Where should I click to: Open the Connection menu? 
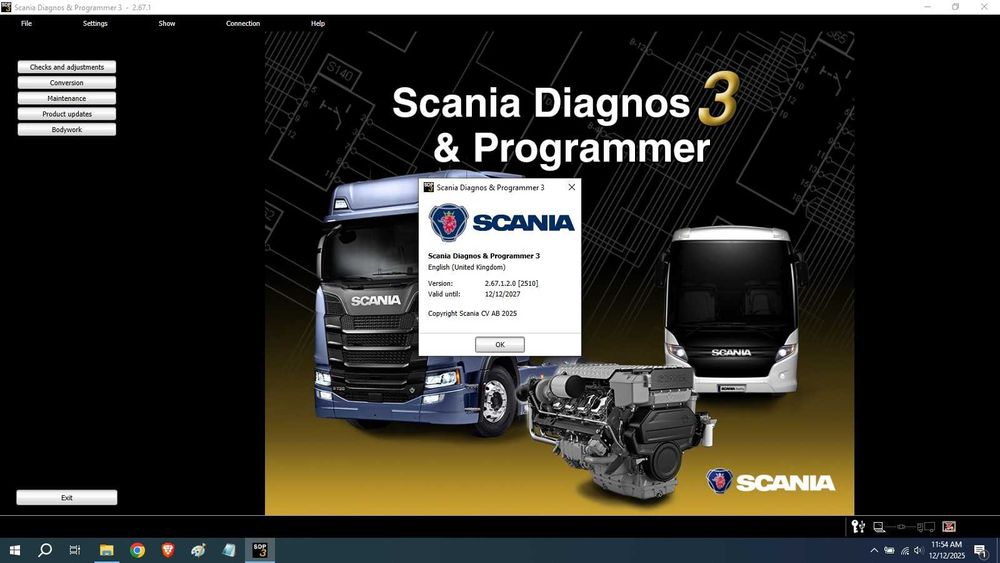pos(243,23)
